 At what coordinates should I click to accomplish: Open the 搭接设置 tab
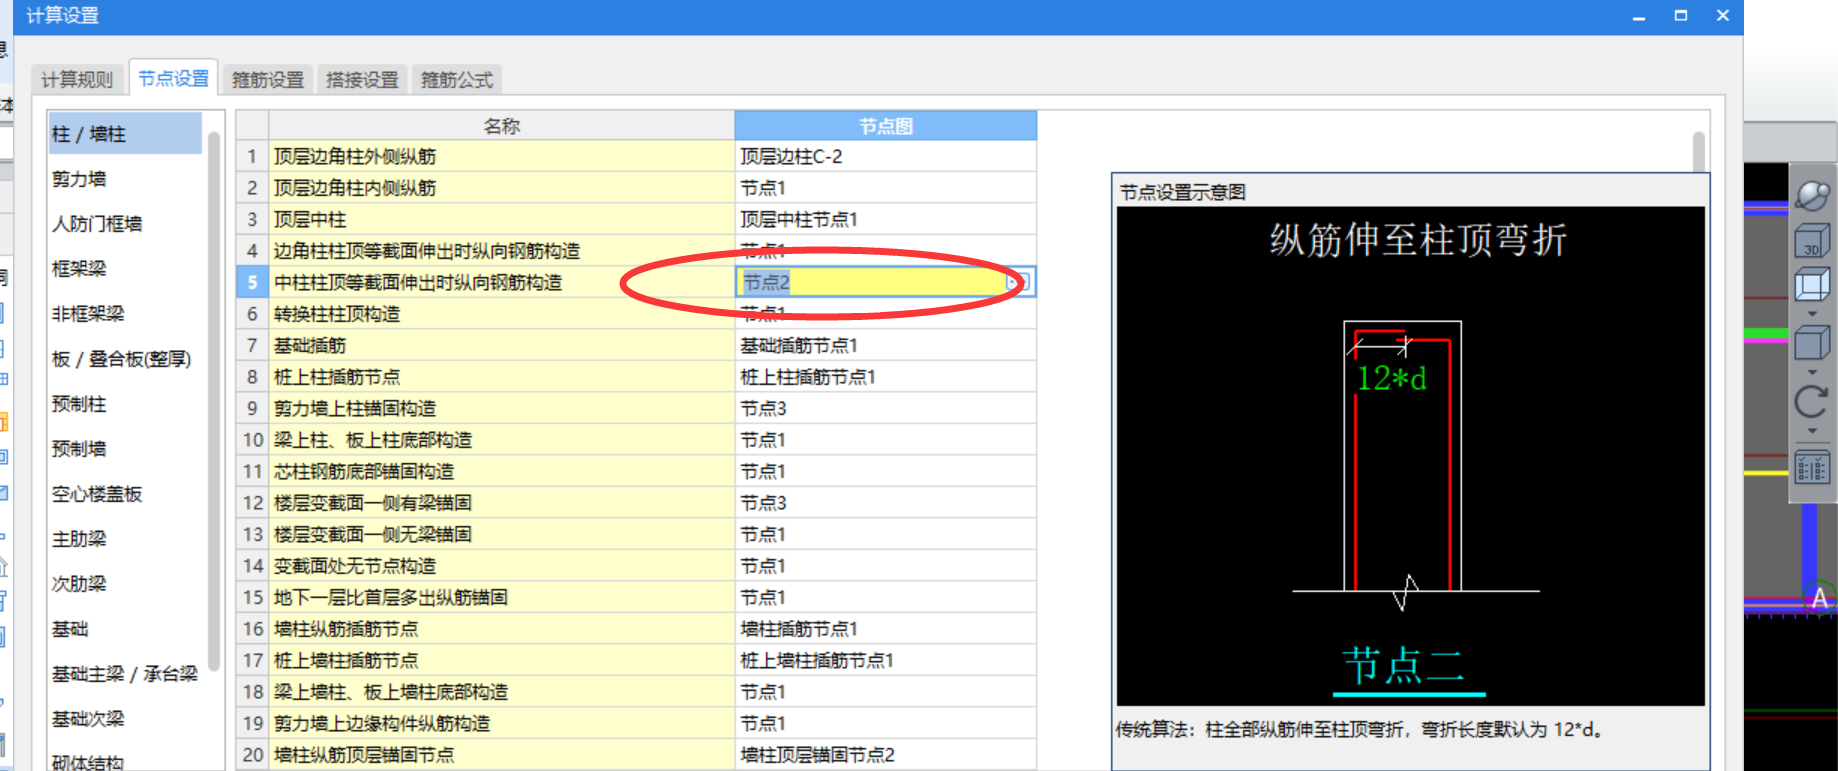point(362,80)
